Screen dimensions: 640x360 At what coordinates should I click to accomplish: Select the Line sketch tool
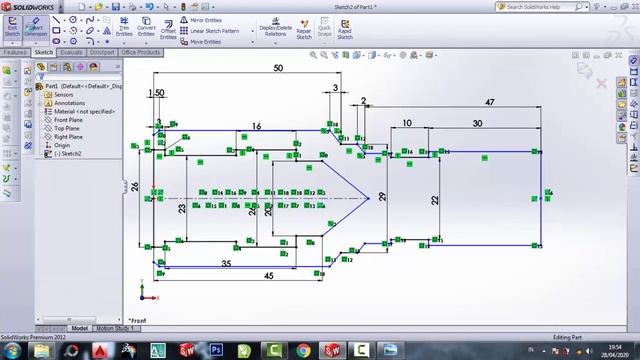[x=57, y=20]
